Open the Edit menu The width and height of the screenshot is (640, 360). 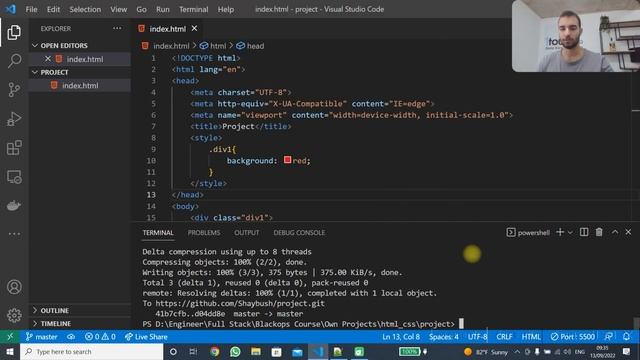53,9
